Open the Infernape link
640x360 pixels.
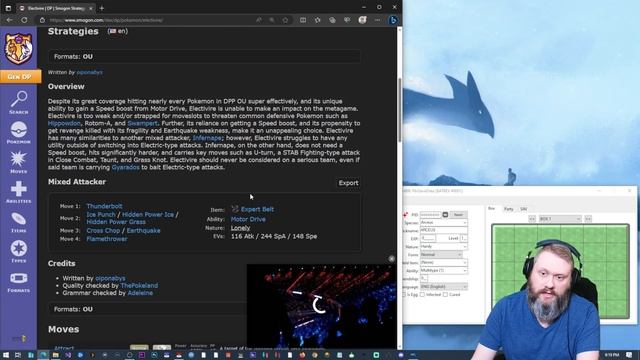pyautogui.click(x=207, y=138)
